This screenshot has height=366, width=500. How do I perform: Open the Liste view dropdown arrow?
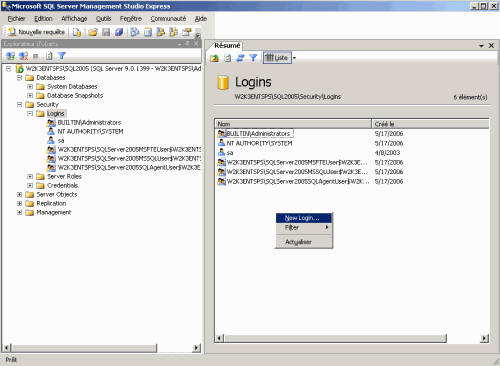[294, 58]
